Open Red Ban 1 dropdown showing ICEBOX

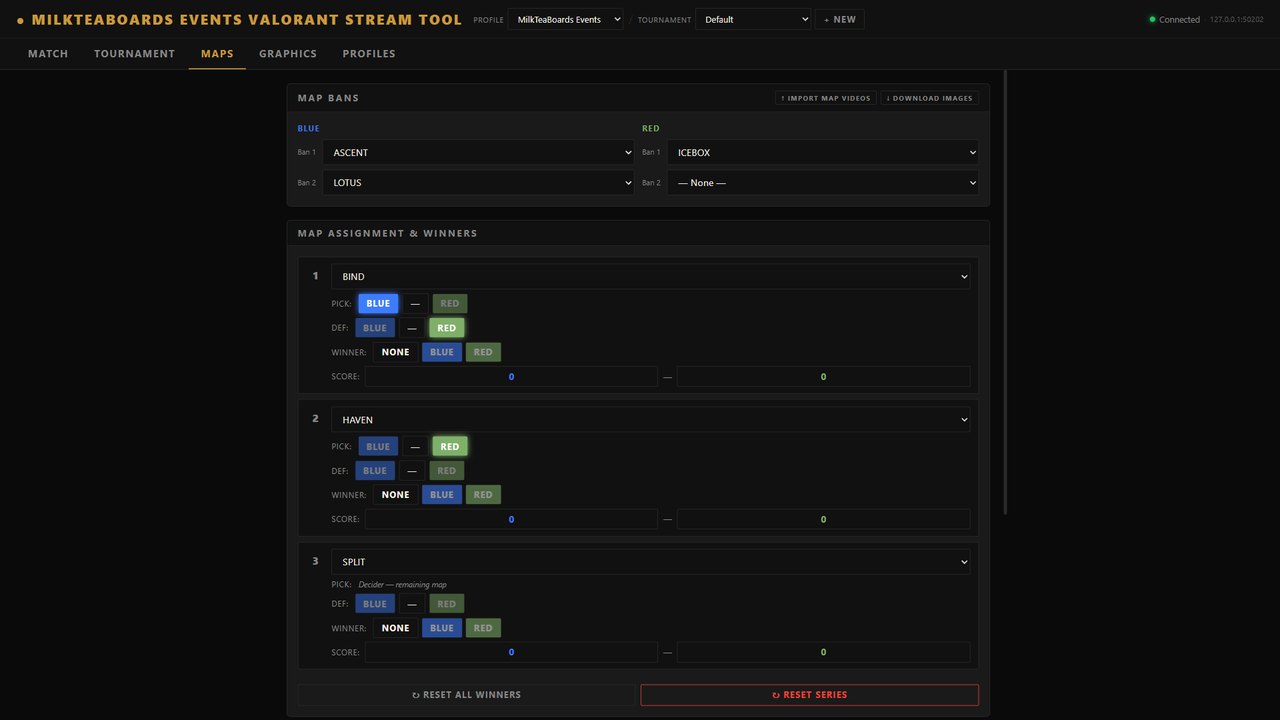[823, 152]
